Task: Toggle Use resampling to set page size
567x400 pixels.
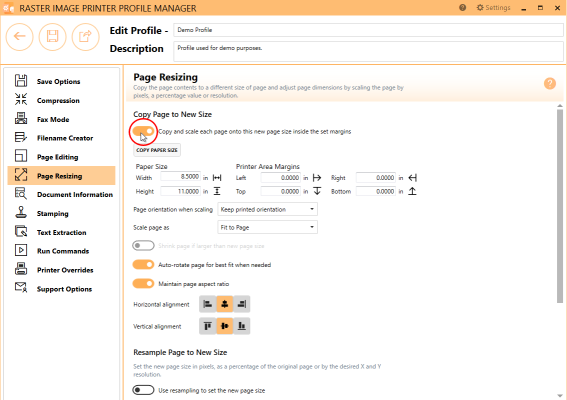Action: point(143,390)
